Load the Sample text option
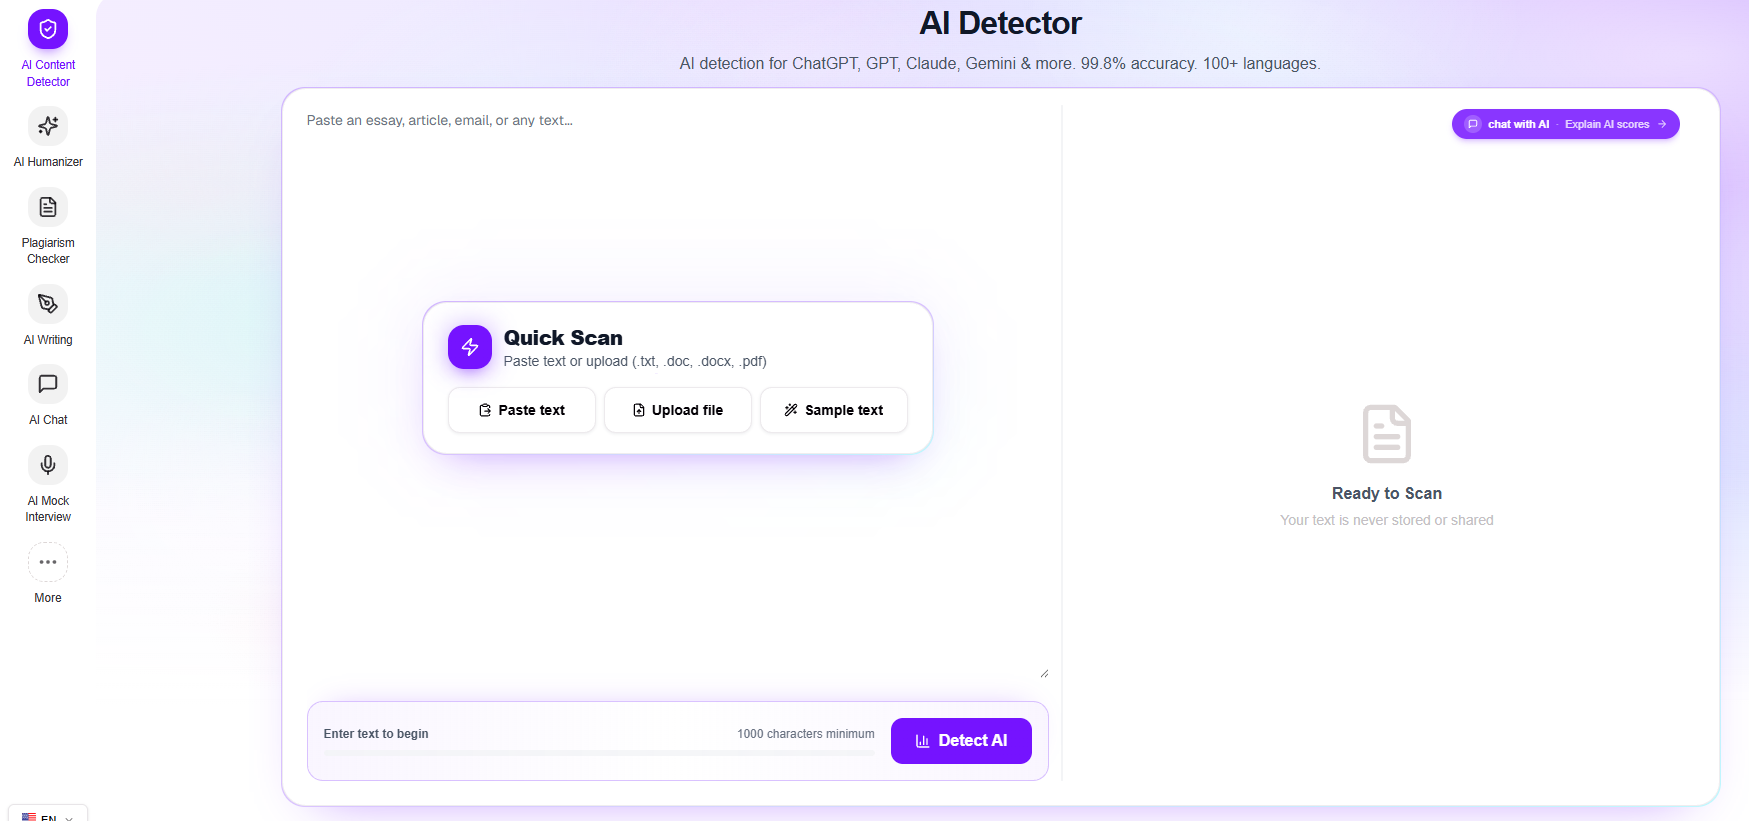The height and width of the screenshot is (821, 1749). [x=834, y=410]
